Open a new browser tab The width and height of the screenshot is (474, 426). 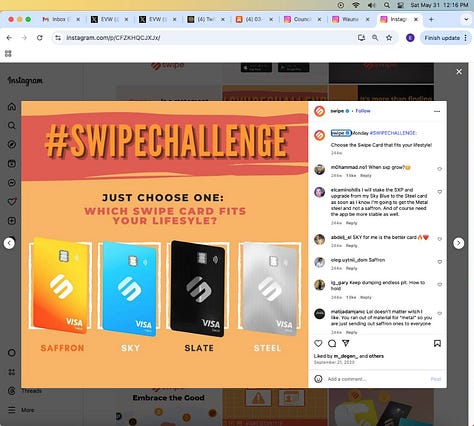[431, 19]
